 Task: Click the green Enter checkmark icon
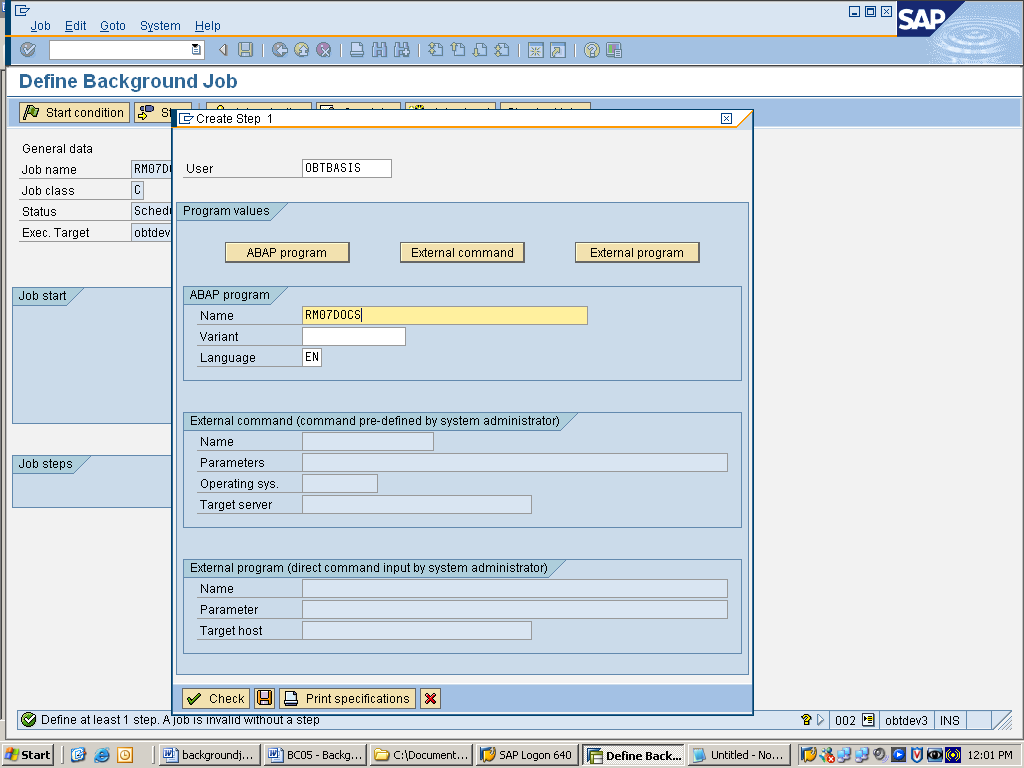click(28, 49)
